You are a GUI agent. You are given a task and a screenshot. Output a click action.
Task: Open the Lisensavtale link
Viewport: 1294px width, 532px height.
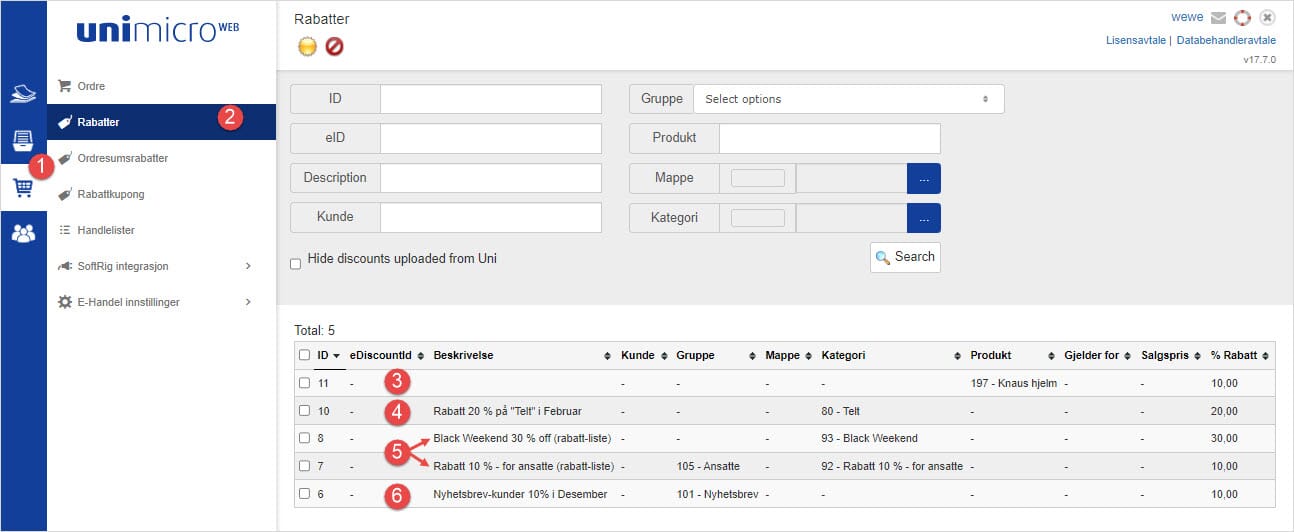[x=1136, y=40]
